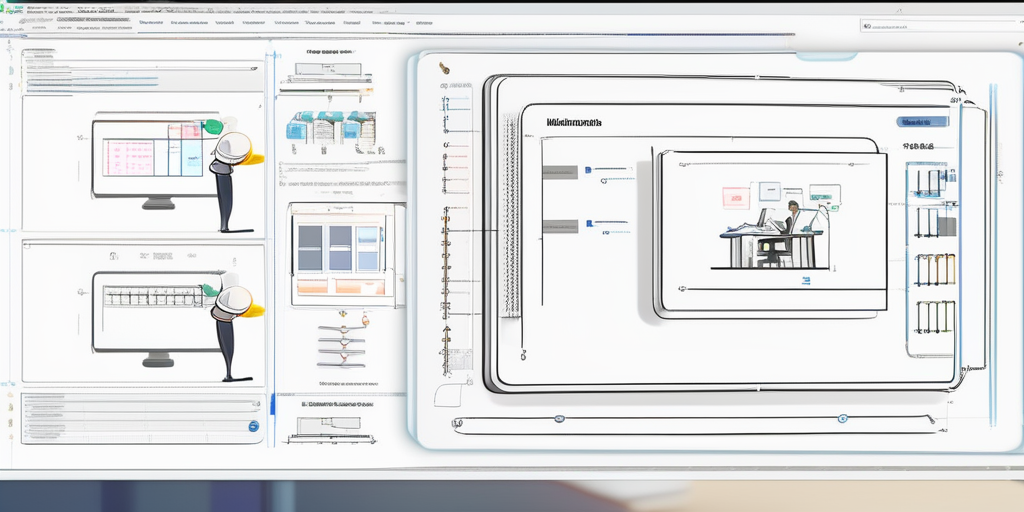Click the gold pin icon atop the main panel
This screenshot has width=1024, height=512.
click(x=443, y=68)
